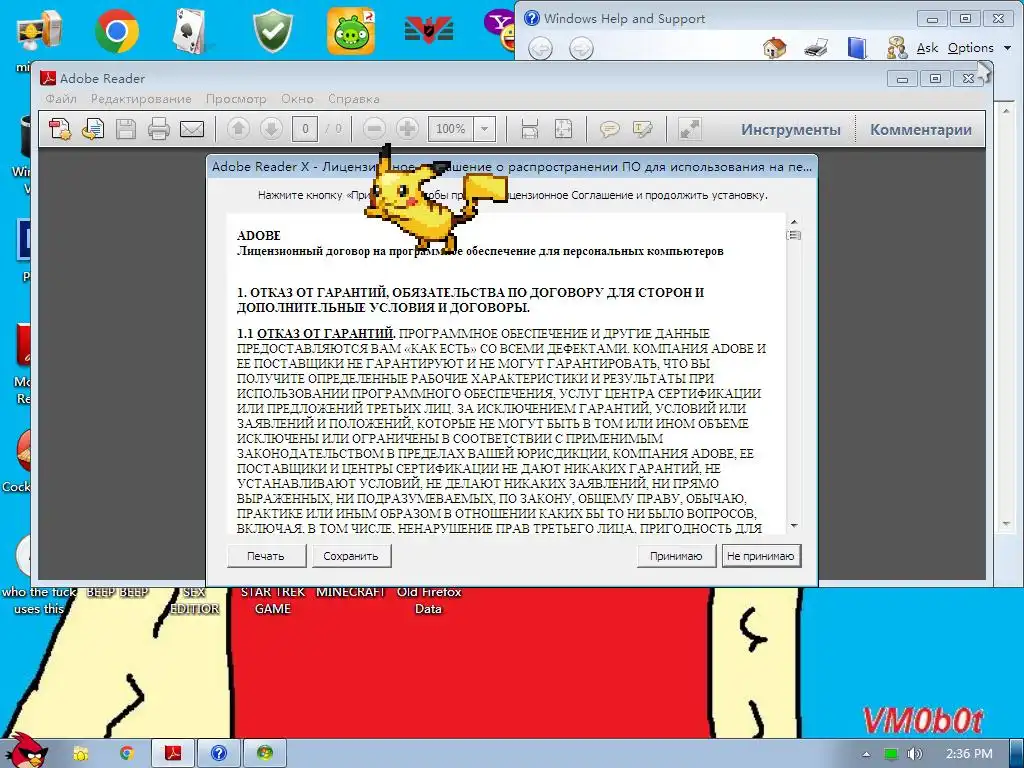Click the Create PDF online toolbar icon

coord(60,129)
